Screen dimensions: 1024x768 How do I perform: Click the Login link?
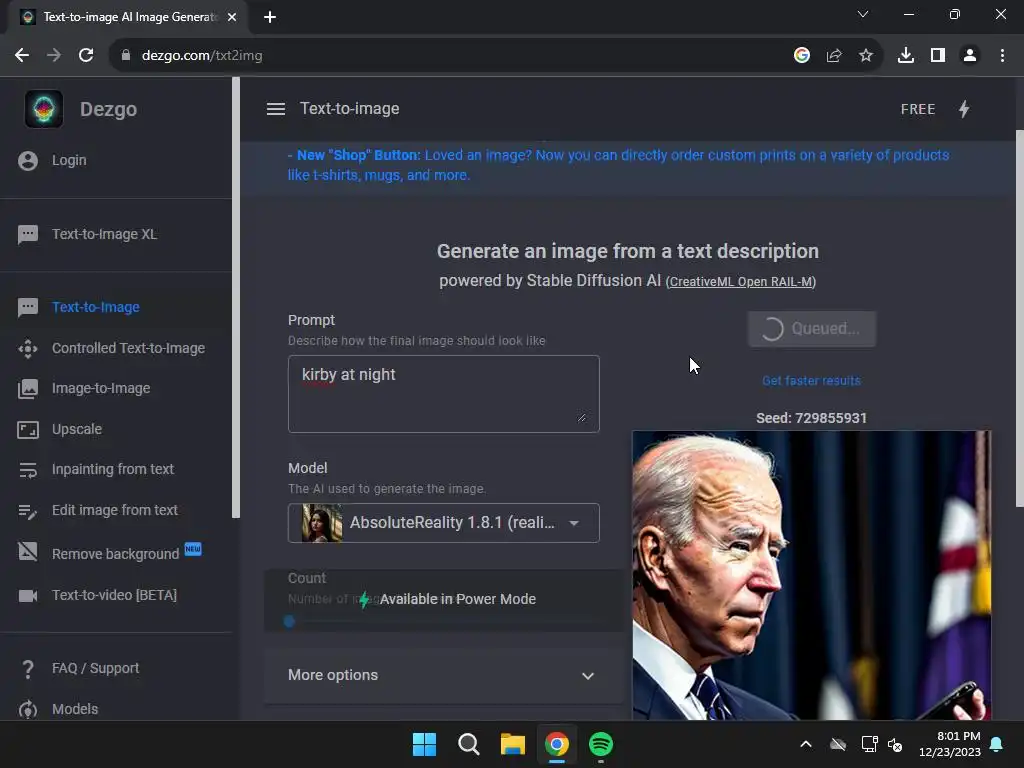(x=69, y=160)
